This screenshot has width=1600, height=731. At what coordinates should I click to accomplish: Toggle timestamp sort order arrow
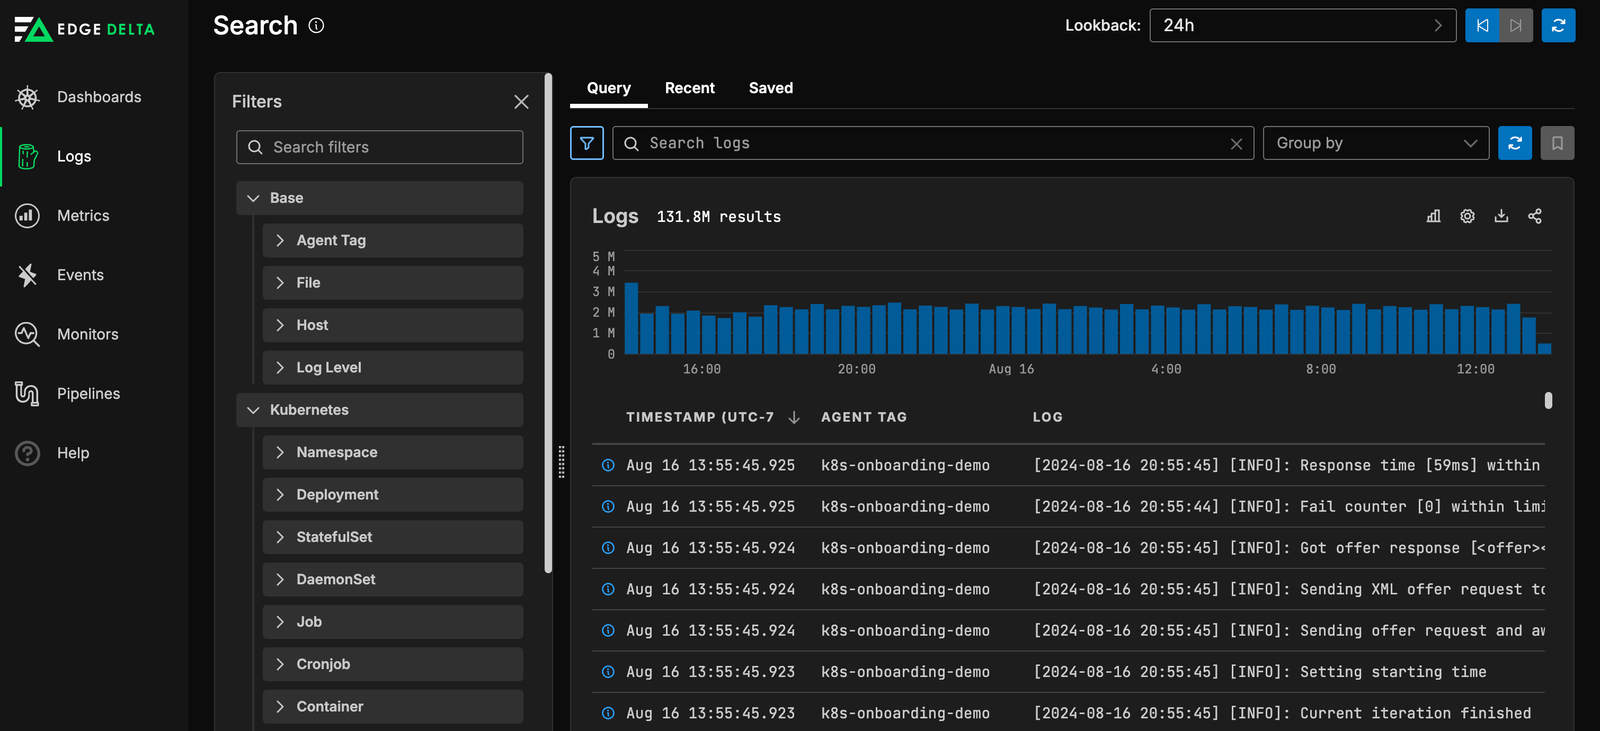[x=794, y=418]
